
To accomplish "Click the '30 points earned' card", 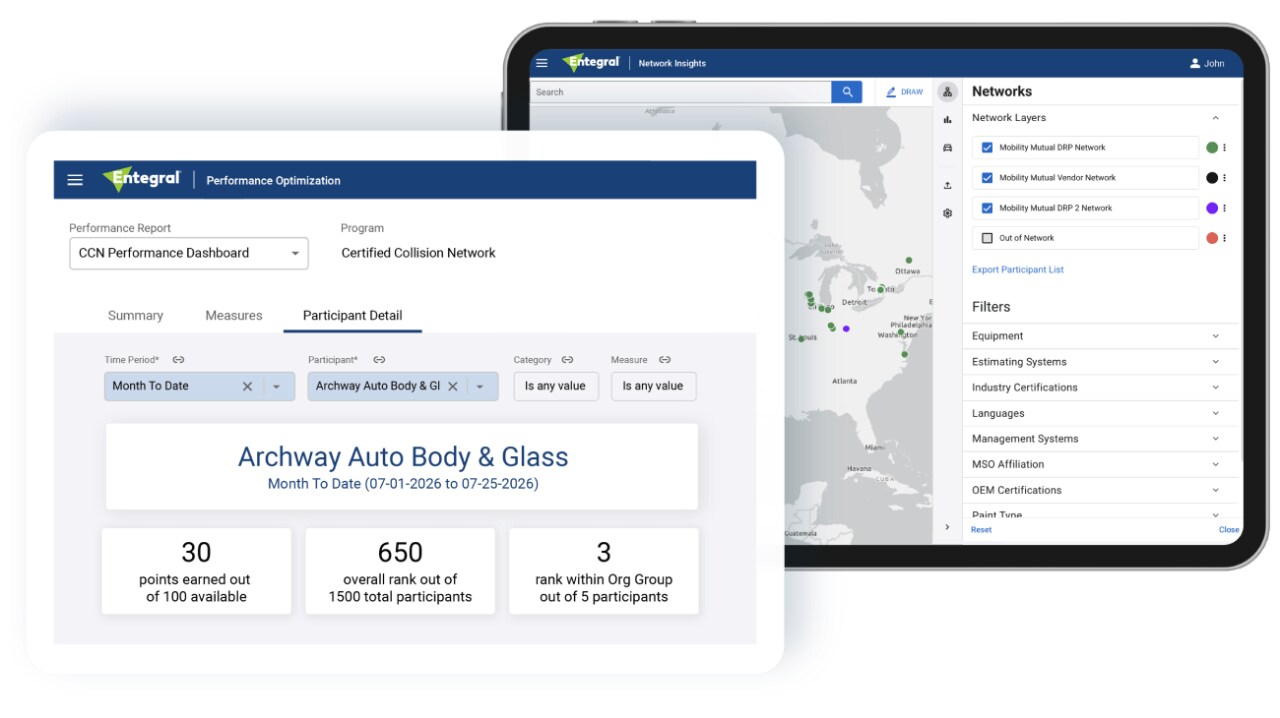I will click(x=196, y=571).
